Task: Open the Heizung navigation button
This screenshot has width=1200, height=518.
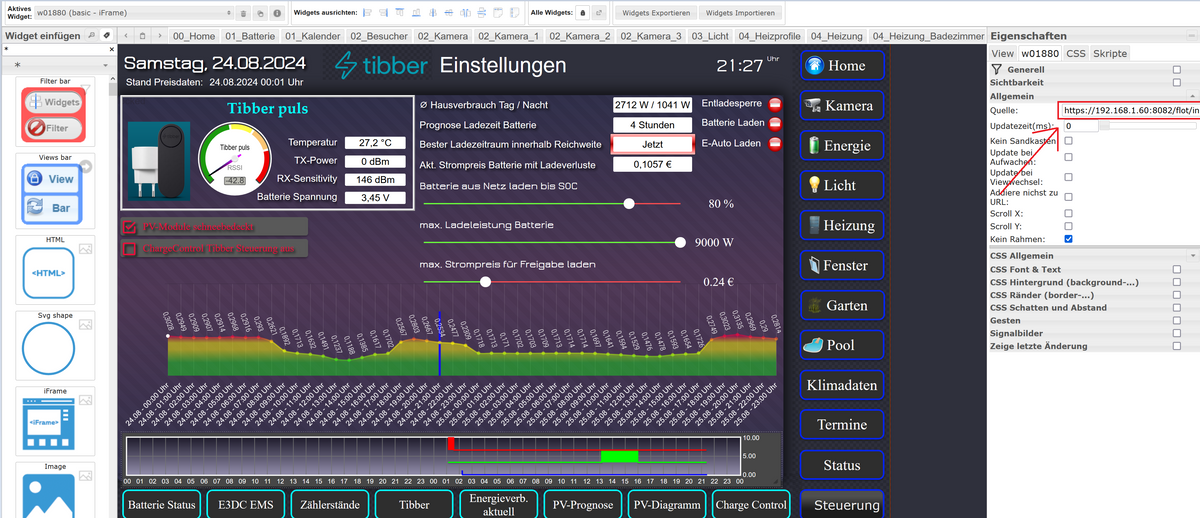Action: 841,226
